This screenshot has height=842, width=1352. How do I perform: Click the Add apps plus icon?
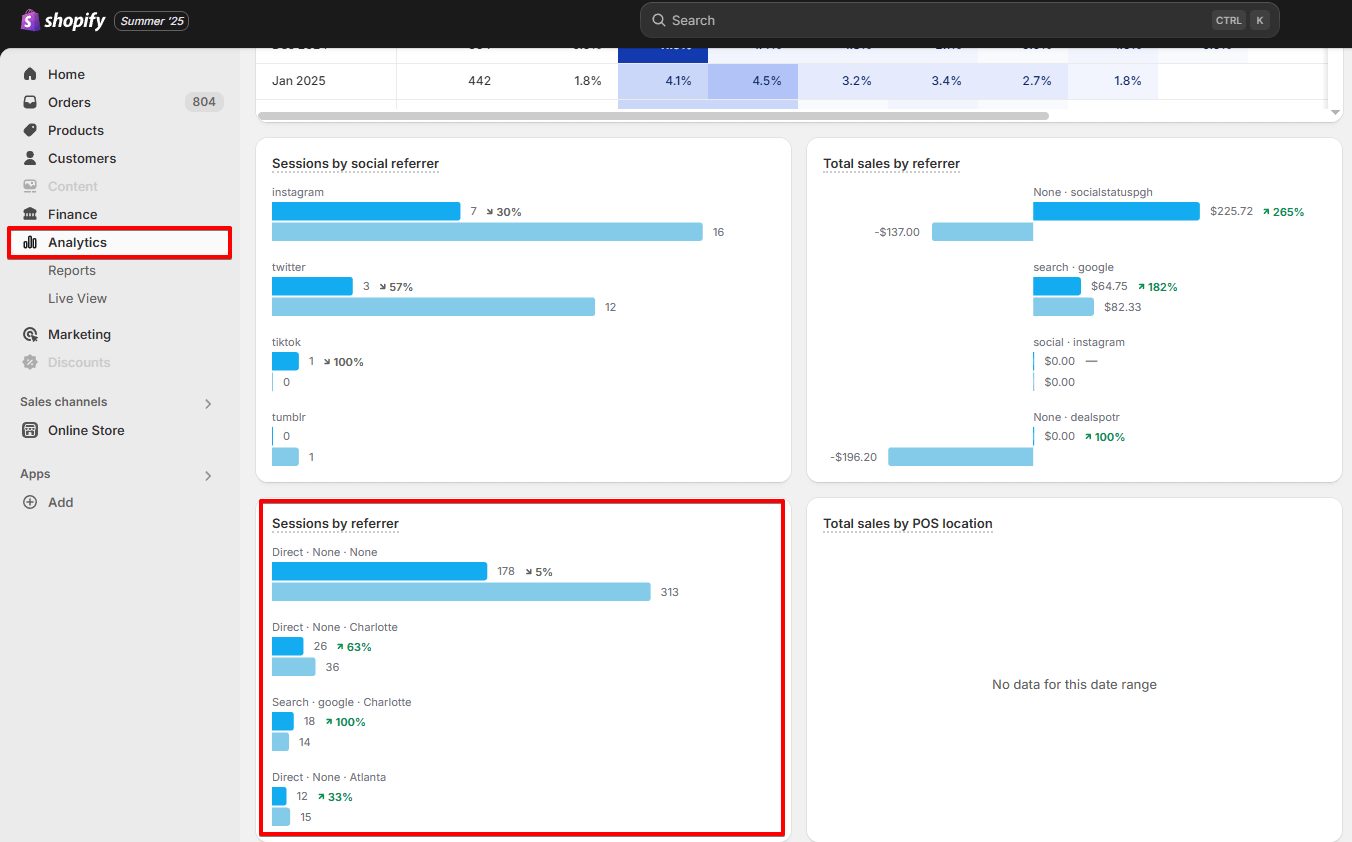[x=30, y=502]
